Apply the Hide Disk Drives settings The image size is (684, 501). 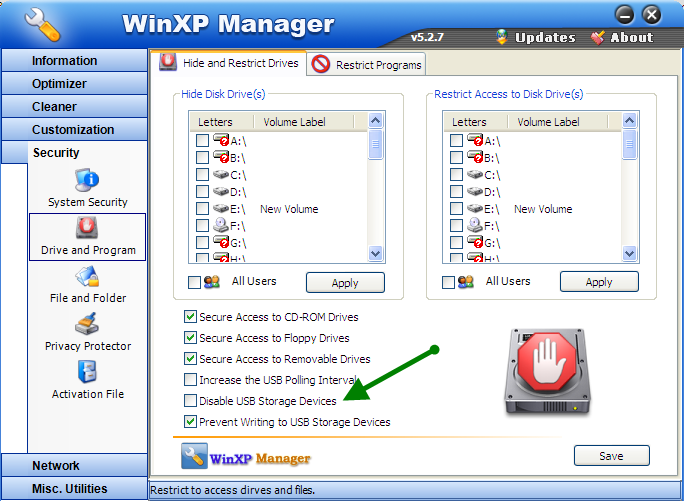[x=345, y=283]
